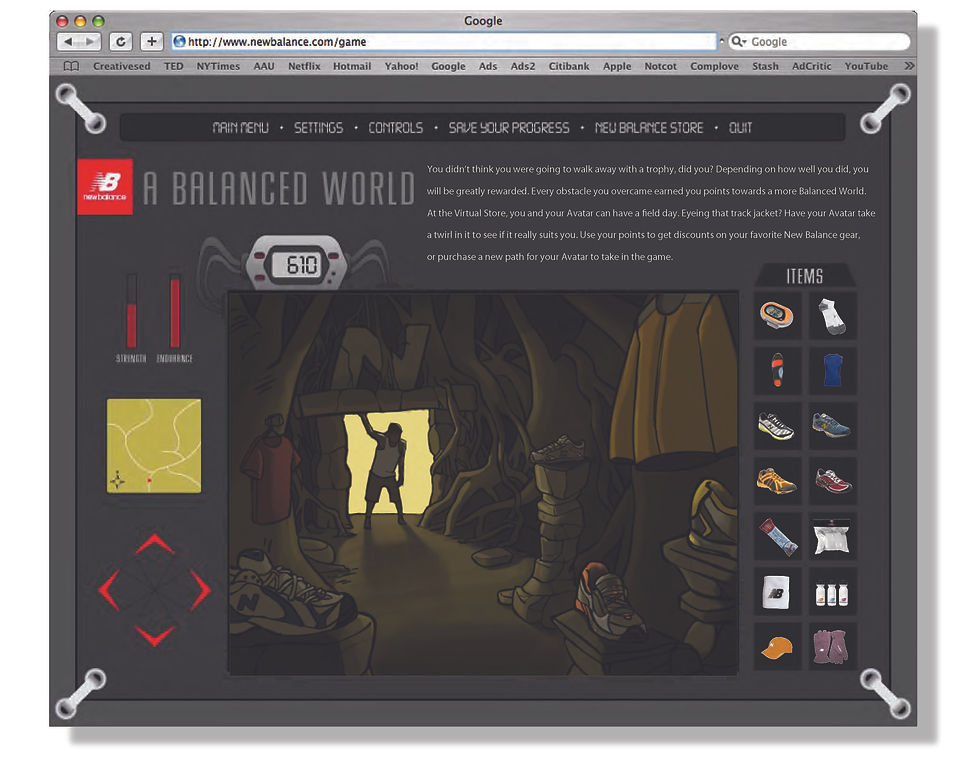
Task: Click the down arrow game control
Action: 154,636
